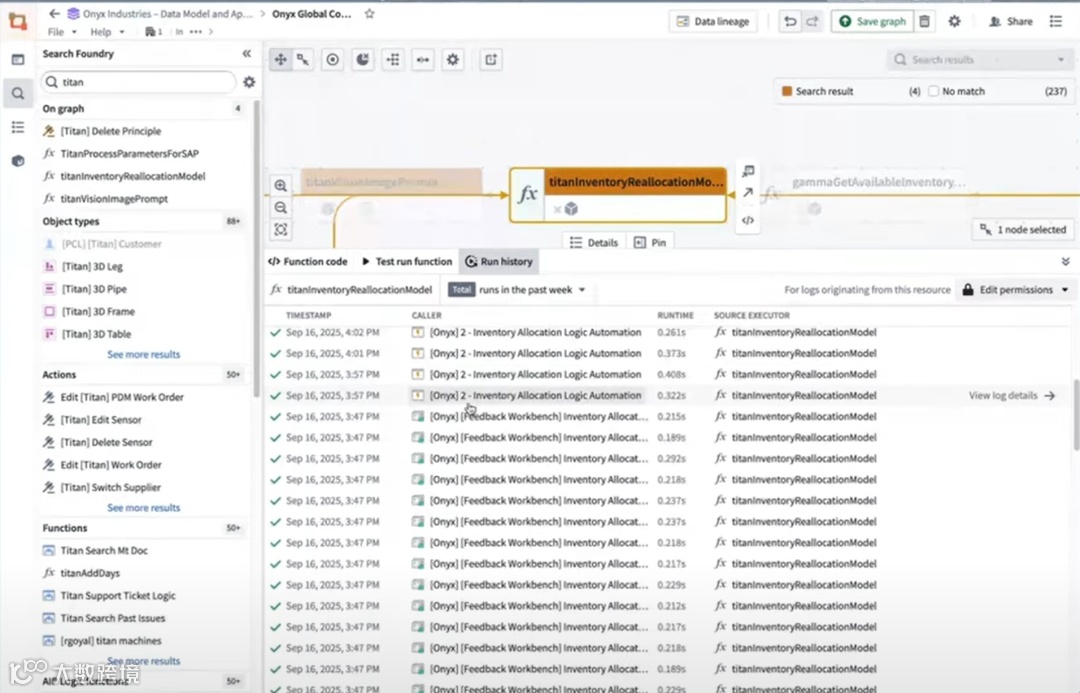See more results under Object types
Image resolution: width=1080 pixels, height=693 pixels.
tap(143, 354)
